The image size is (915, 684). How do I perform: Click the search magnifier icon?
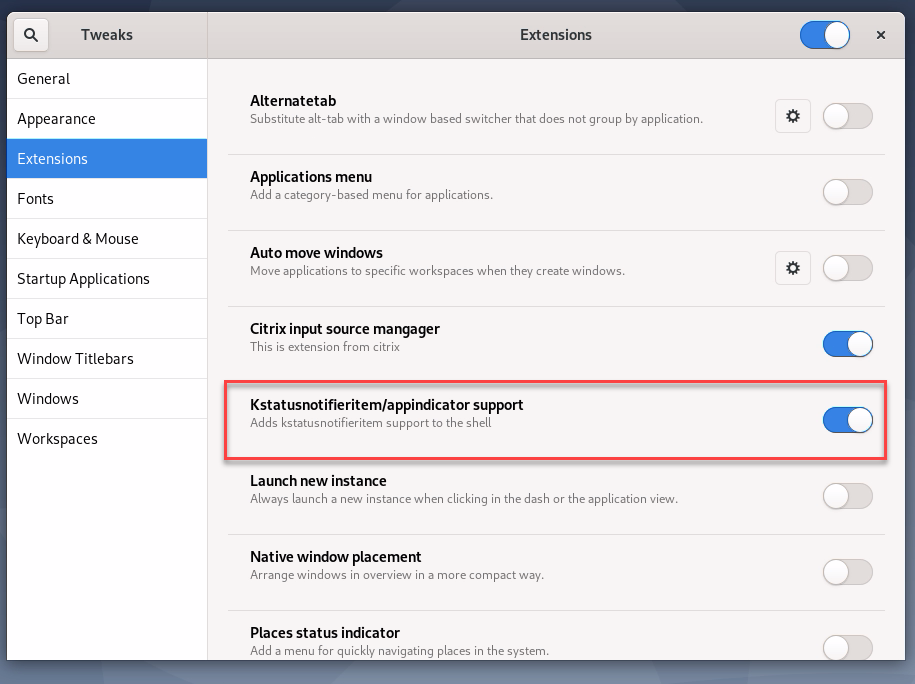coord(30,34)
